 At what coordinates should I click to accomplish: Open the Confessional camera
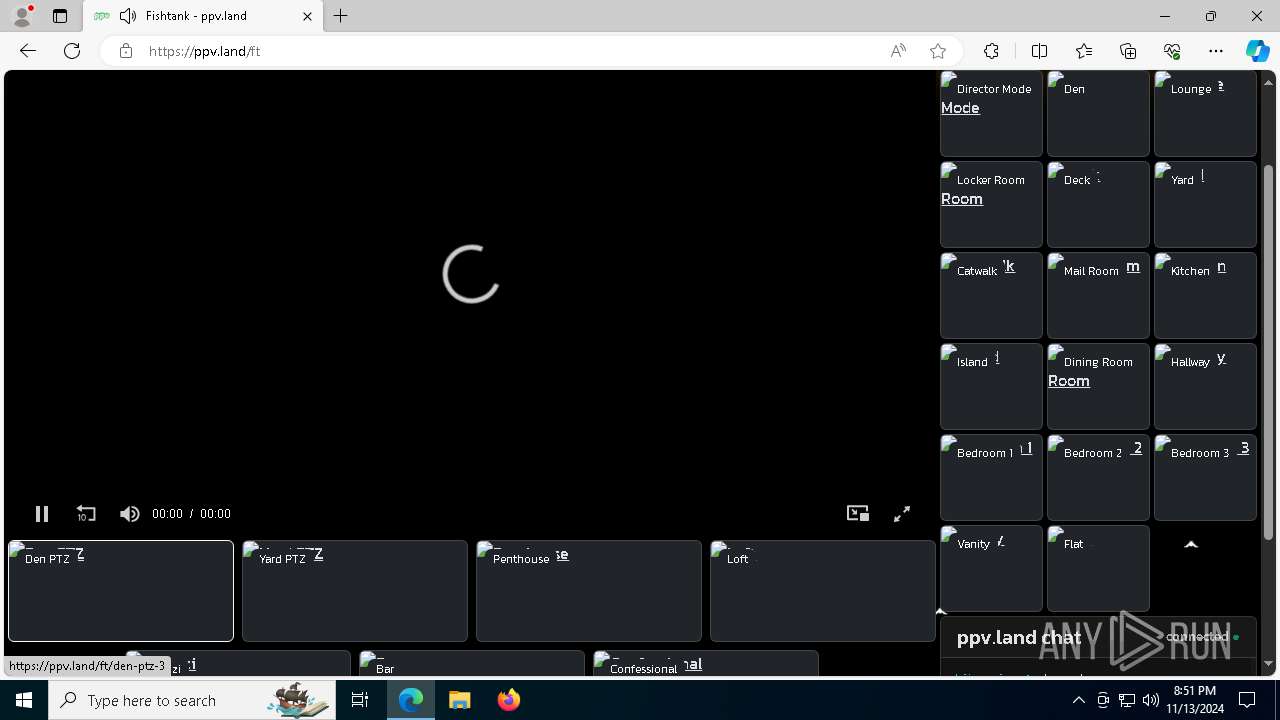(706, 663)
